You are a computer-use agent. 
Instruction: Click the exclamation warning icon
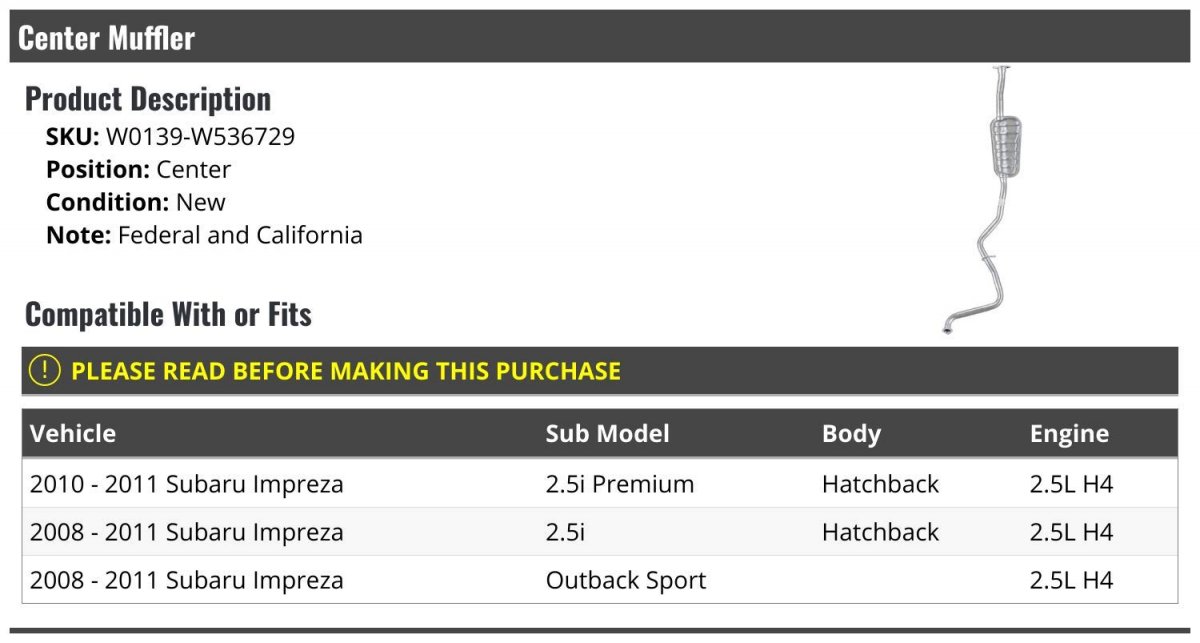[x=45, y=371]
